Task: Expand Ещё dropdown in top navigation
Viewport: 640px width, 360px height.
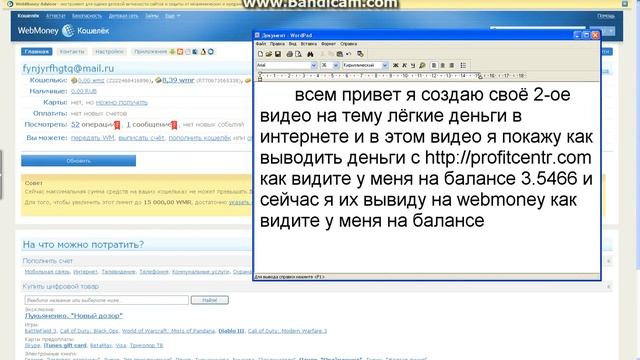Action: click(x=172, y=16)
